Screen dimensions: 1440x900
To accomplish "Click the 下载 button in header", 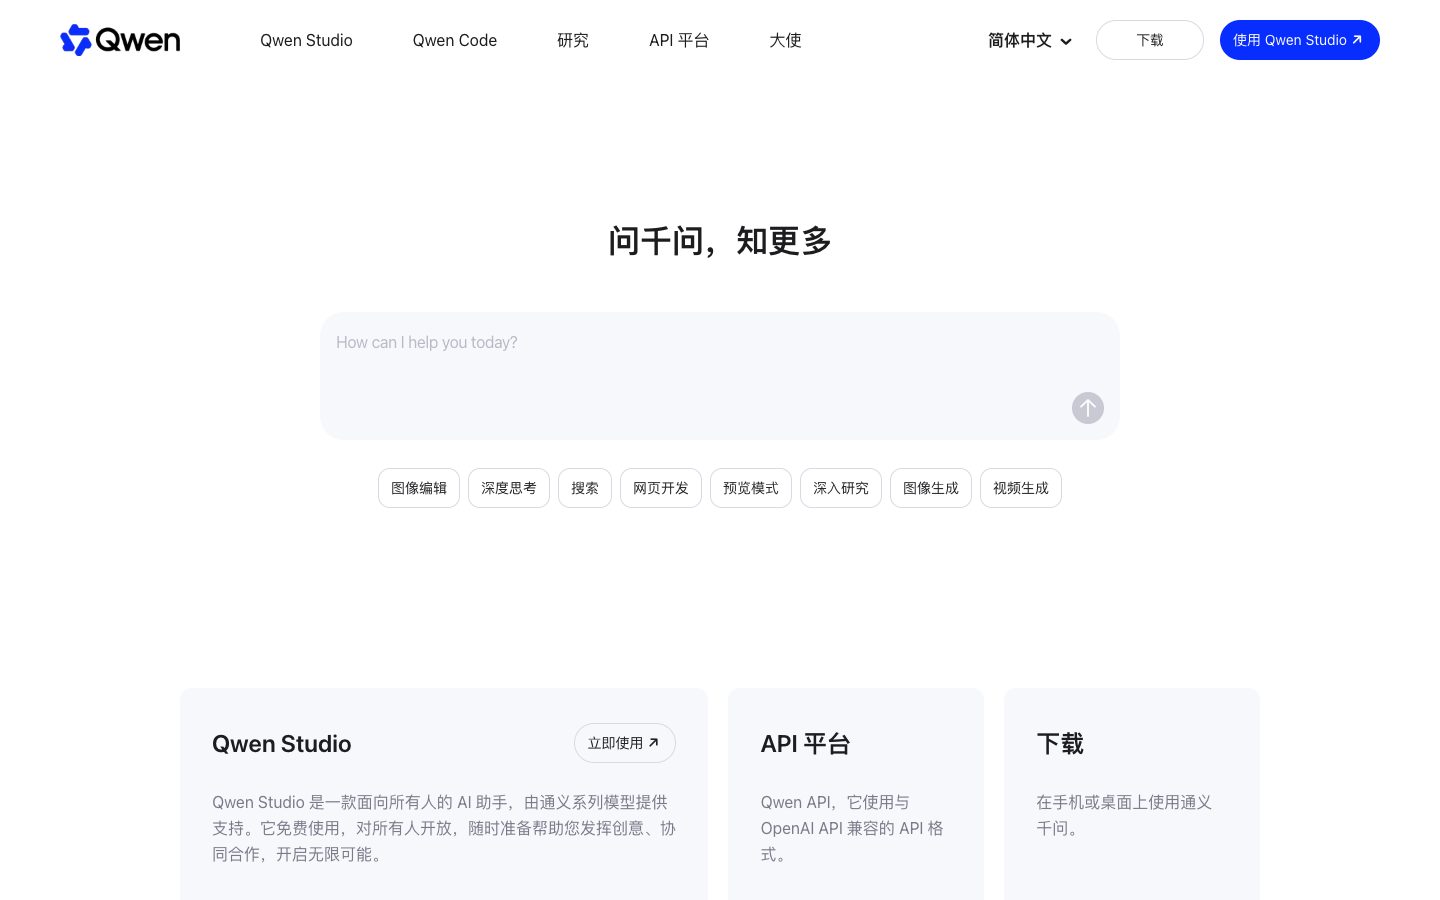I will [1150, 40].
